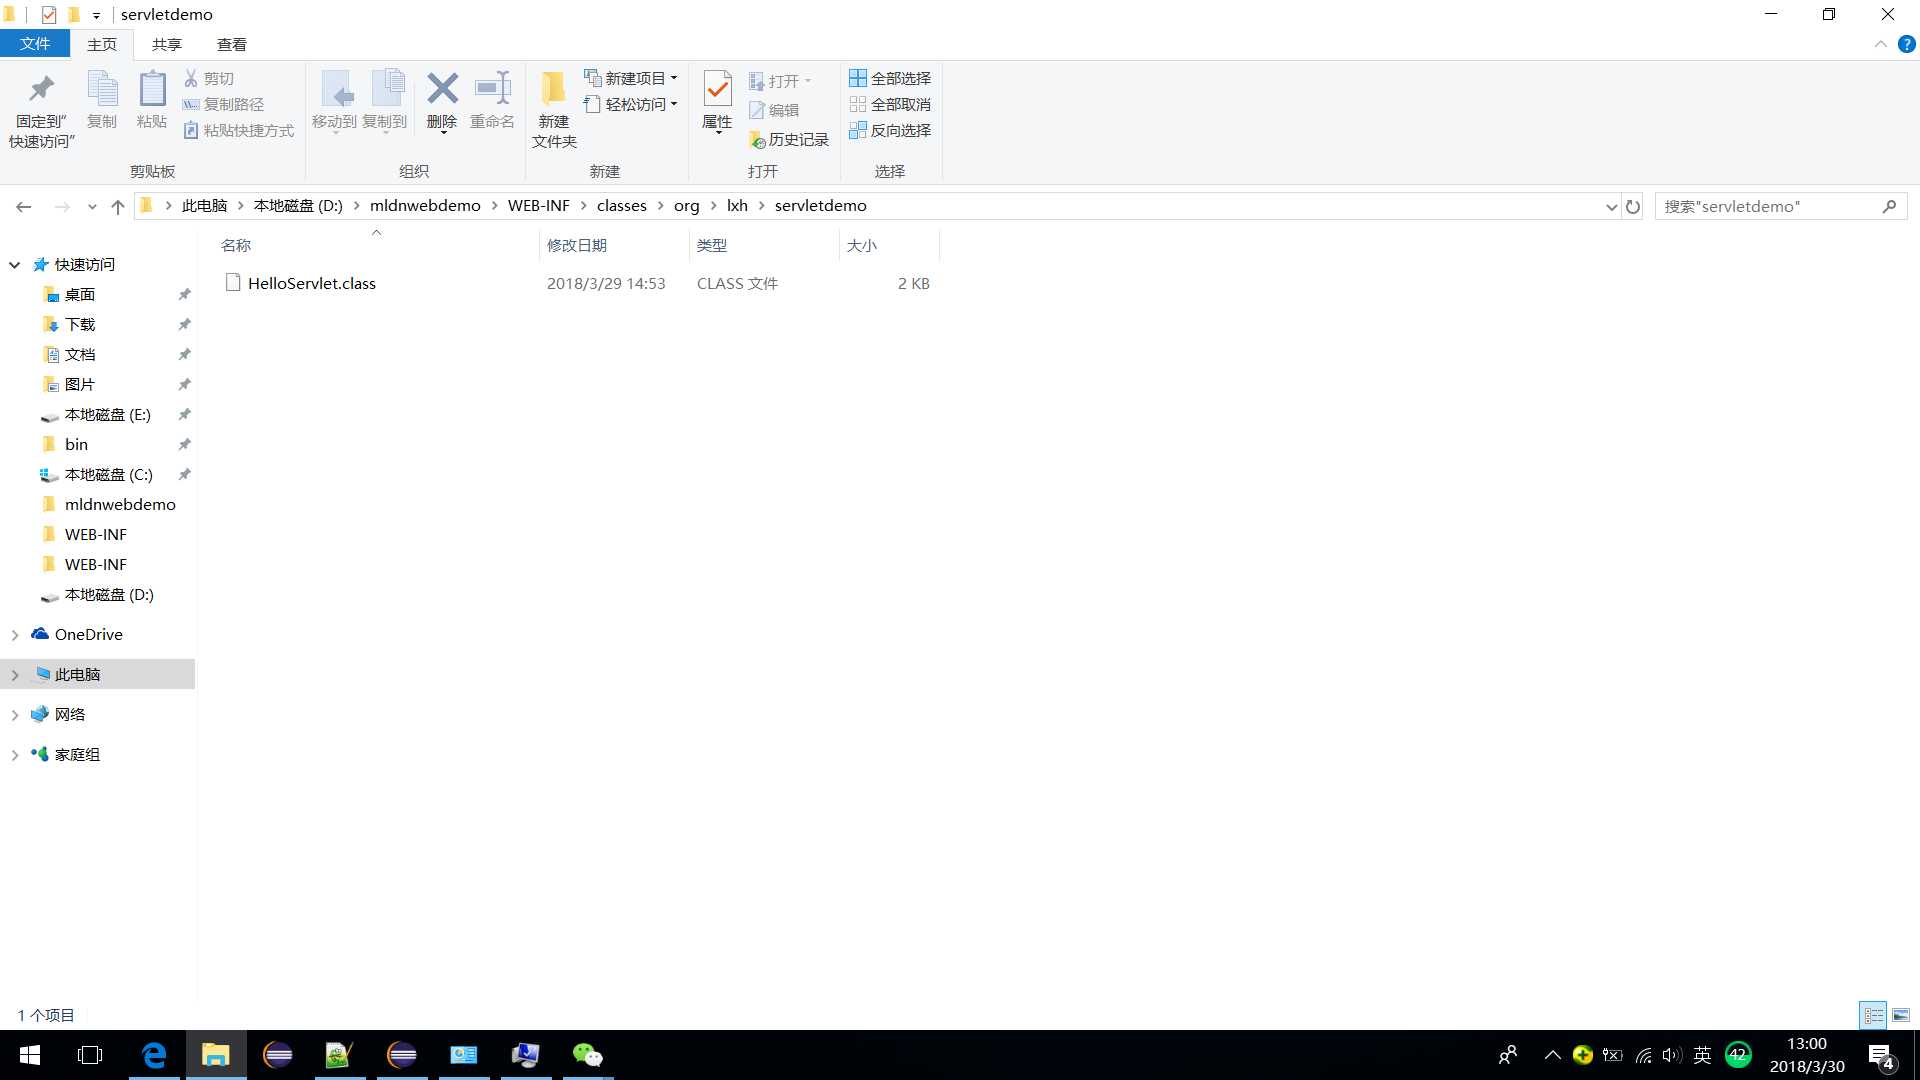Open Task View on the taskbar
Viewport: 1920px width, 1080px height.
90,1055
